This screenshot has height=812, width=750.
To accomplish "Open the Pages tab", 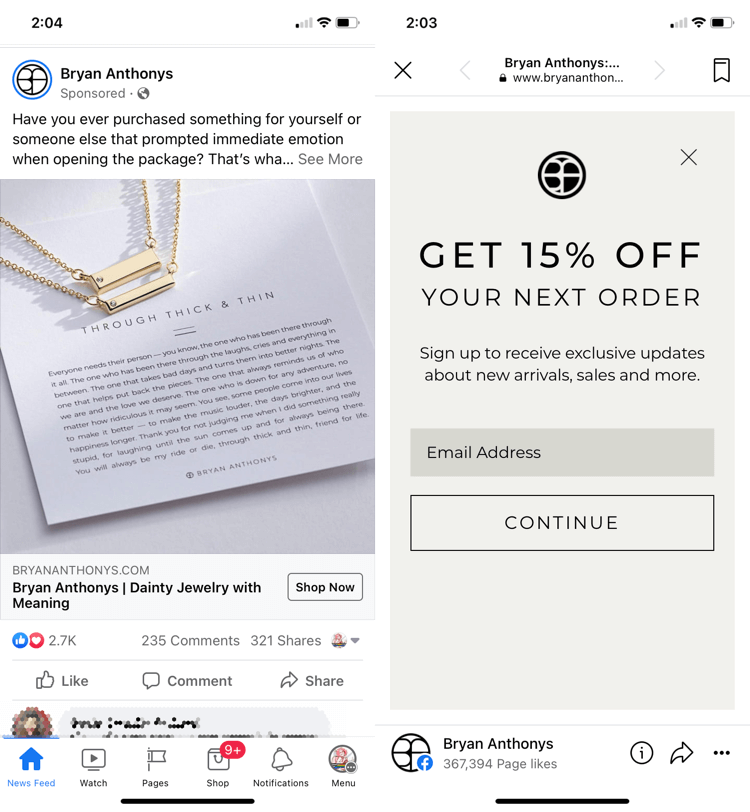I will point(155,768).
